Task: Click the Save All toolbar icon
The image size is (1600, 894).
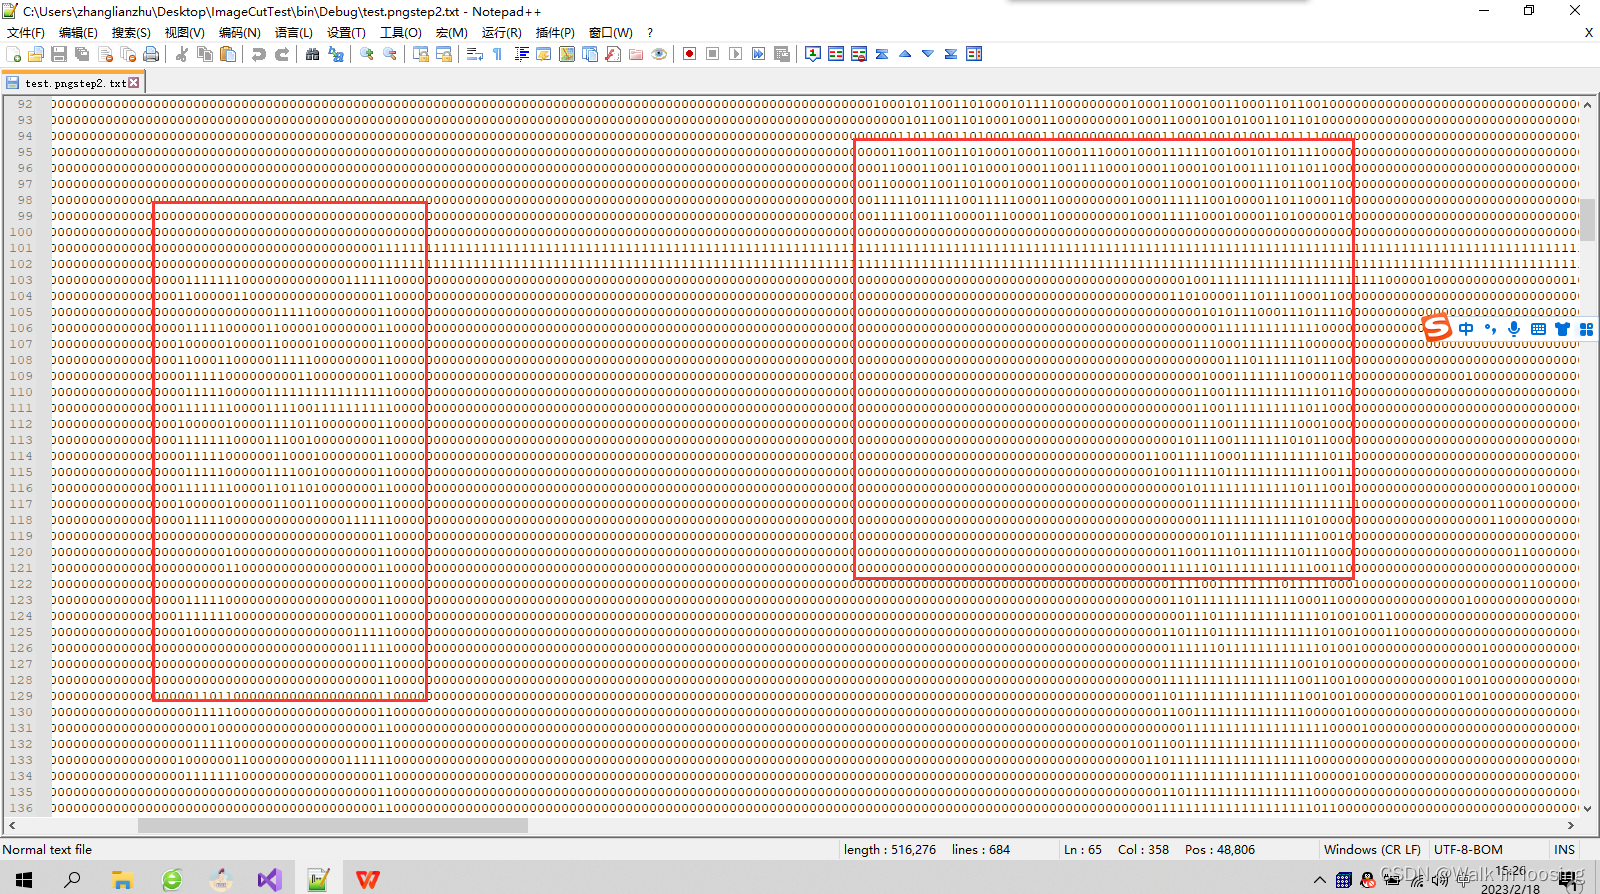Action: tap(82, 54)
